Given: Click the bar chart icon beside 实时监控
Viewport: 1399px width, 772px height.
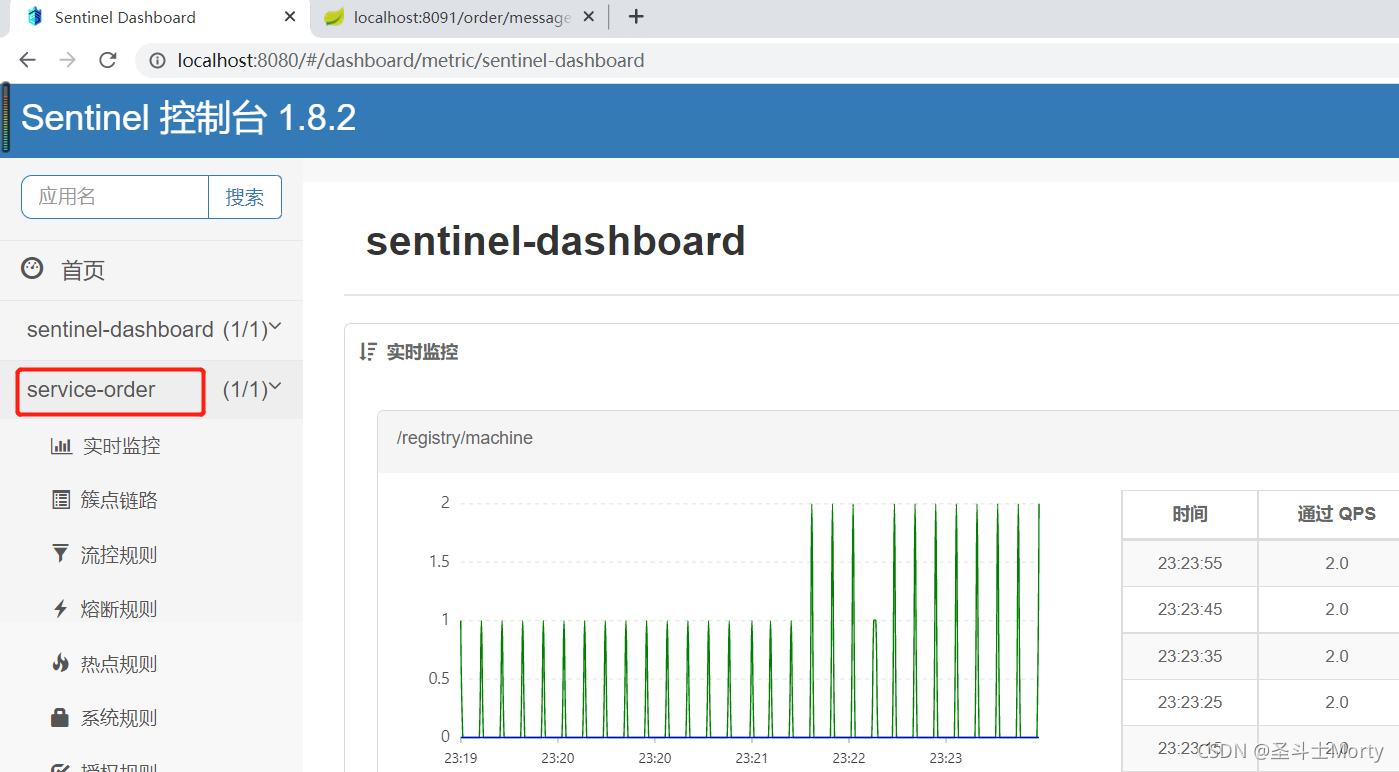Looking at the screenshot, I should point(61,446).
